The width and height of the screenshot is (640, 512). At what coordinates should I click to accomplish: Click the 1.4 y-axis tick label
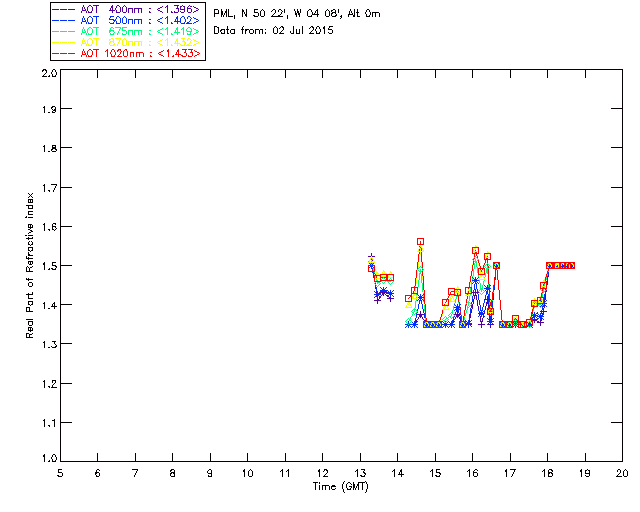(49, 305)
